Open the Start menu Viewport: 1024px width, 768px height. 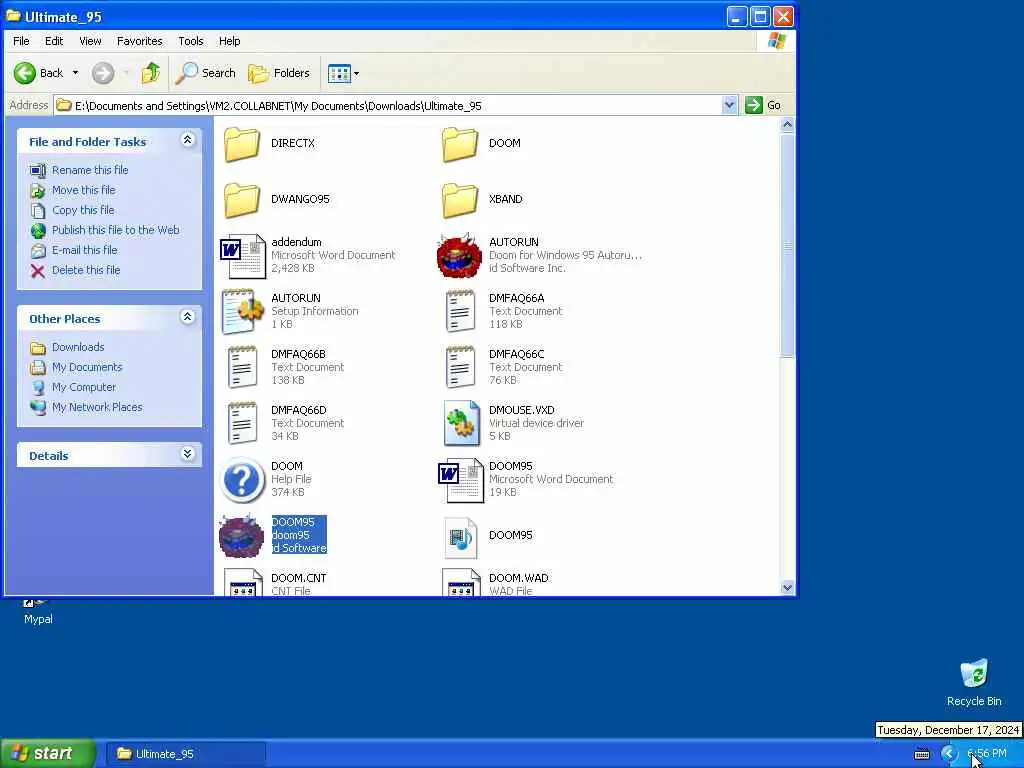[48, 754]
